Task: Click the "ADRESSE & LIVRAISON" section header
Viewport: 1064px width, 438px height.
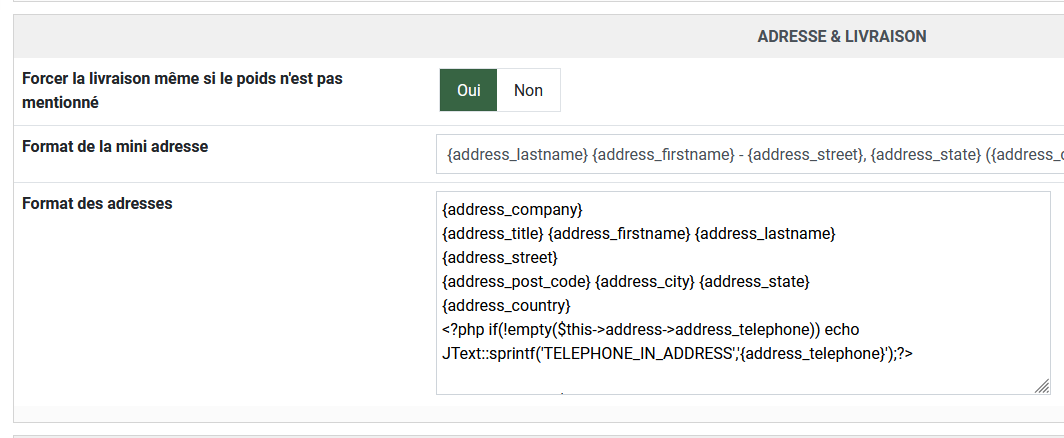Action: [841, 36]
